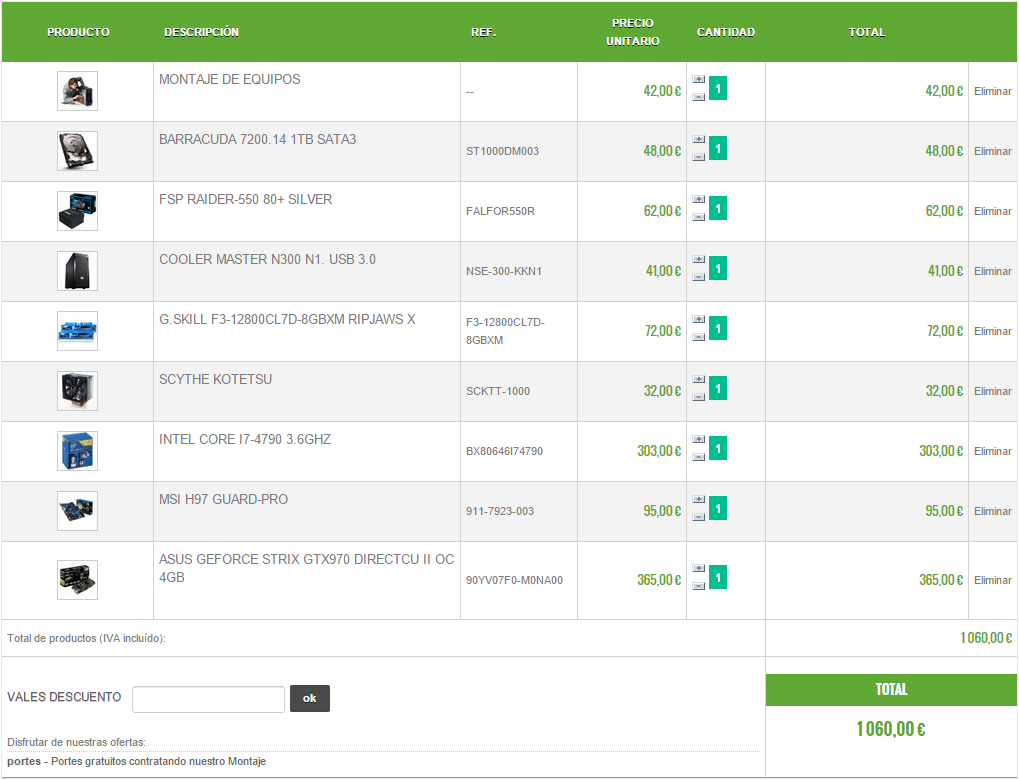Open the G.Skill Ripjaws RAM thumbnail
1019x780 pixels.
[77, 331]
